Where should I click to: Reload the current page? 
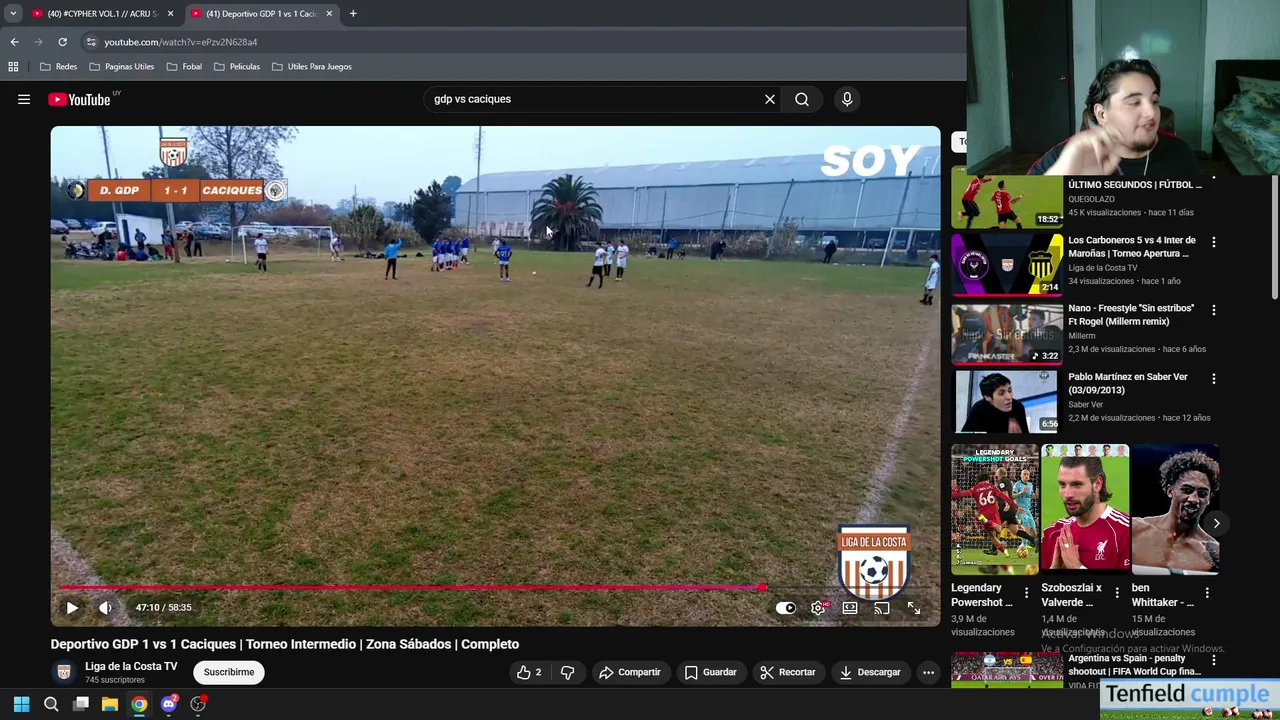tap(62, 42)
